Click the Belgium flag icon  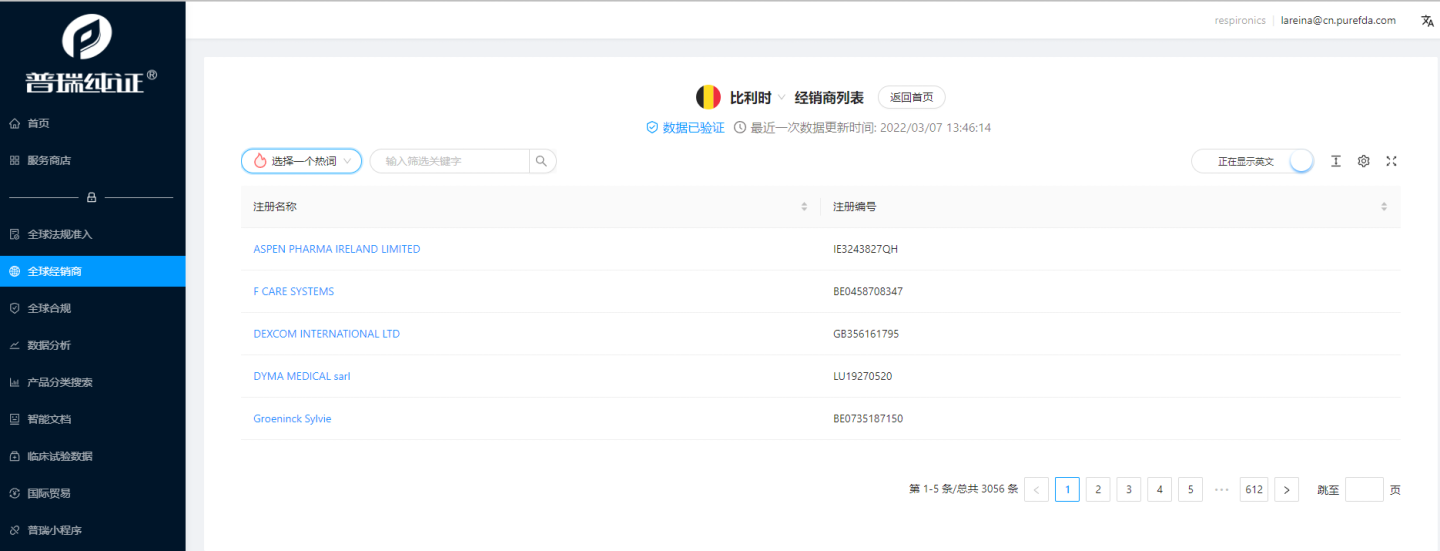[708, 97]
